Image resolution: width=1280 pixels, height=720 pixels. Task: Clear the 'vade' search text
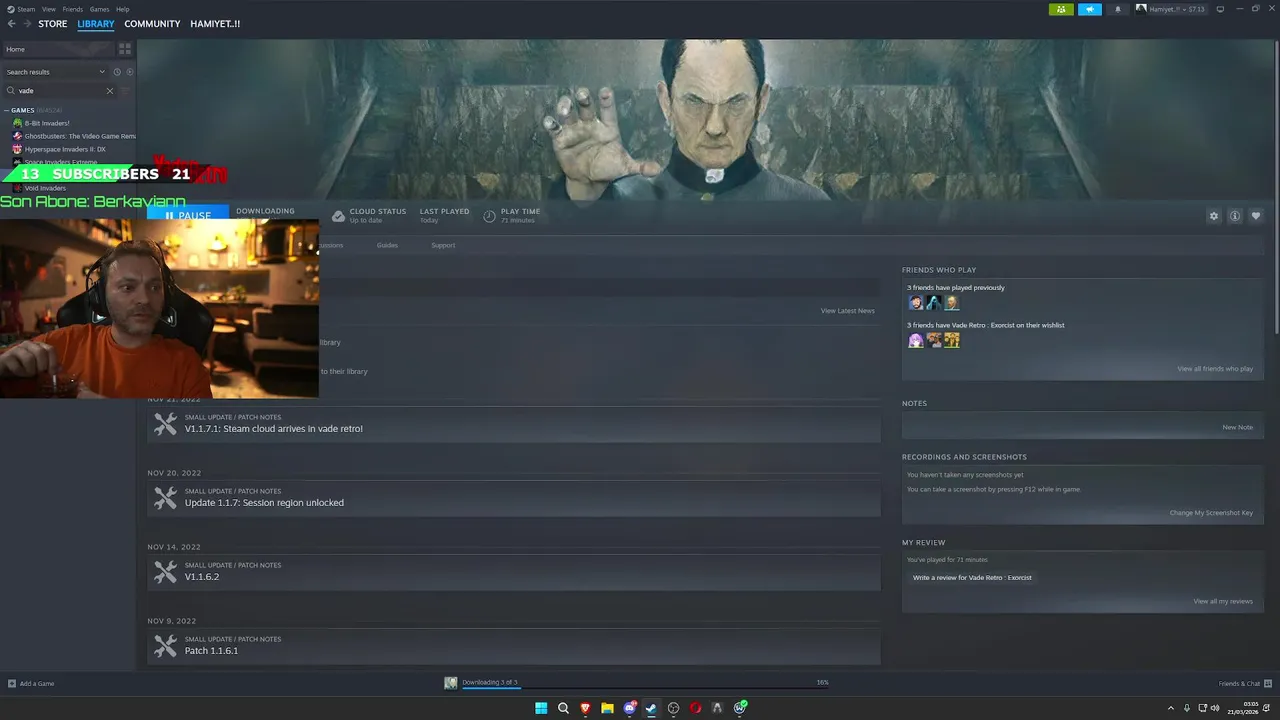[x=110, y=91]
